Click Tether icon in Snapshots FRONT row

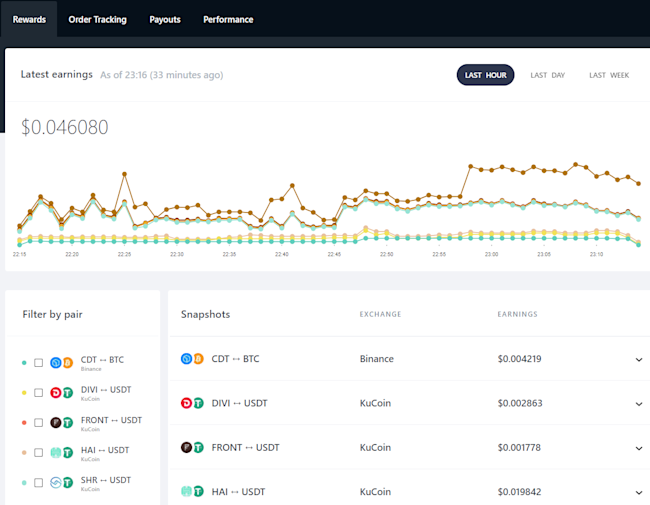click(199, 447)
